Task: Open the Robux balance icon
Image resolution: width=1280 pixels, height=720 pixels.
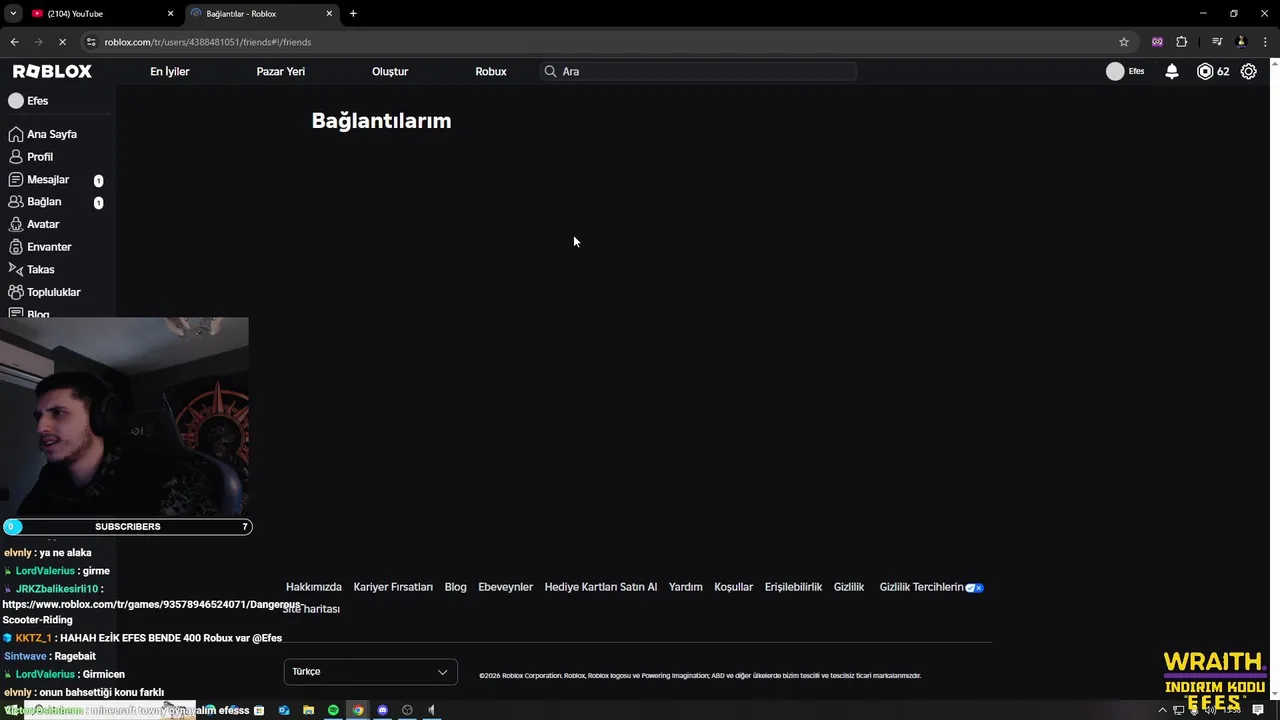Action: 1205,71
